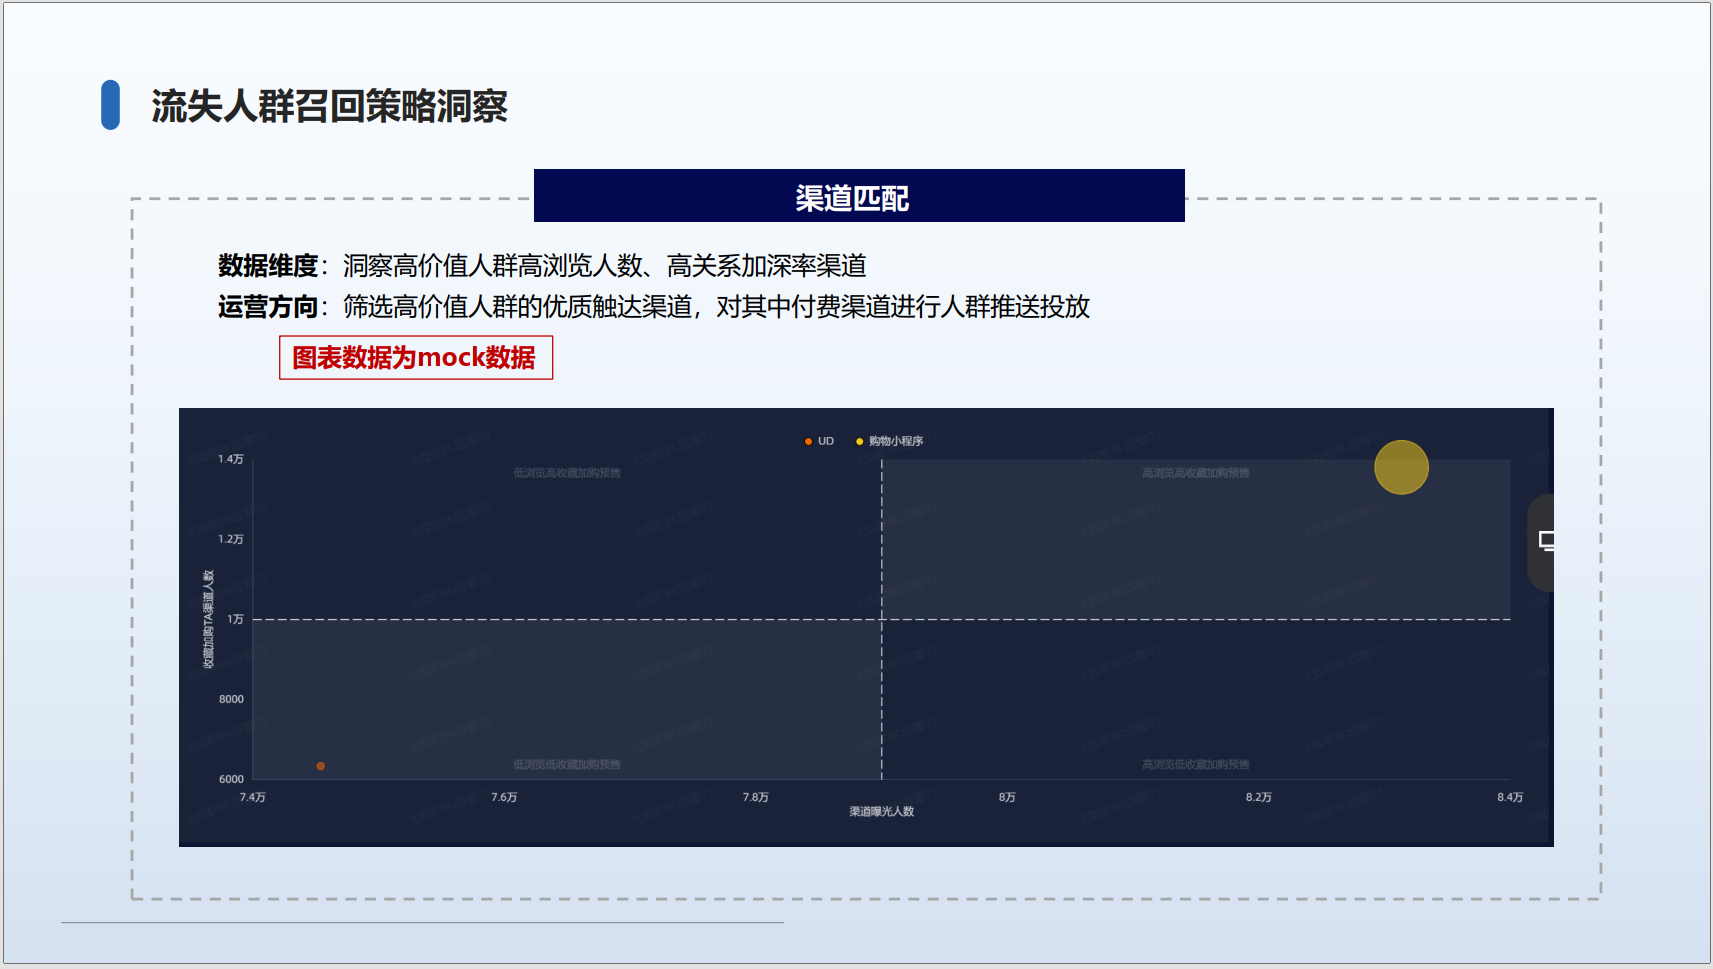This screenshot has height=969, width=1713.
Task: Click the 7.6万 x-axis tick label
Action: pos(504,797)
